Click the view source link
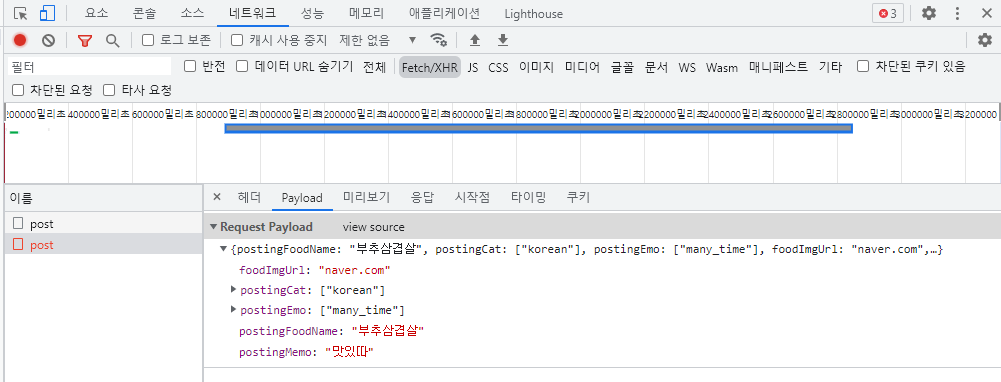 (x=373, y=227)
